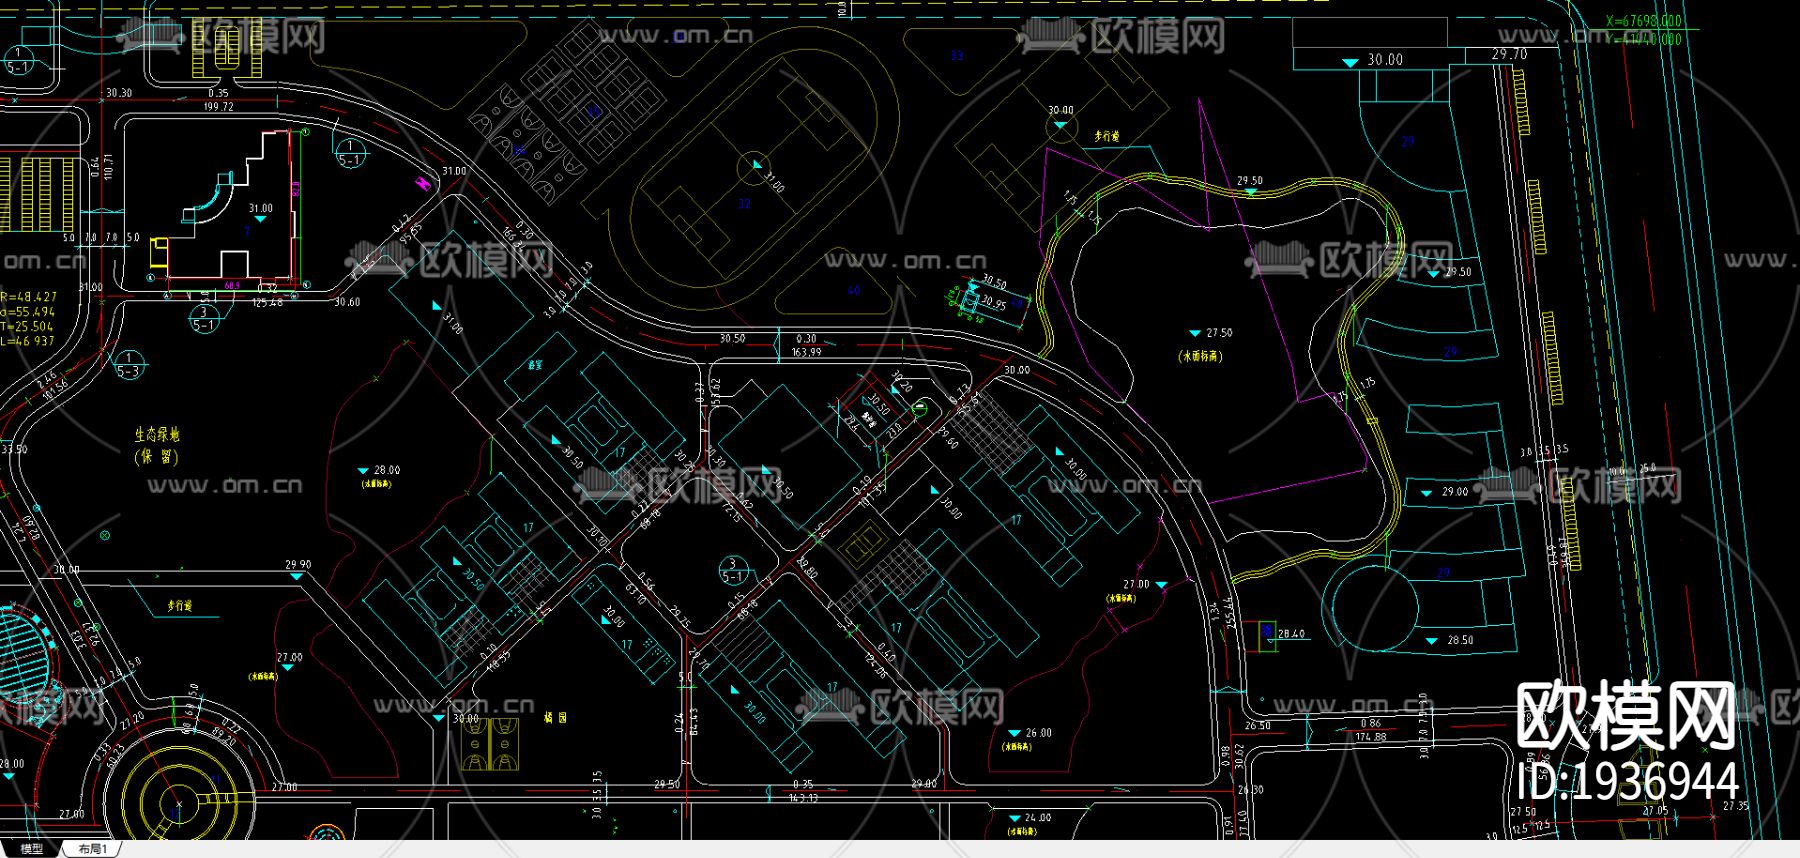This screenshot has width=1800, height=858.
Task: Select the 125.48 road length dimension
Action: pyautogui.click(x=267, y=303)
